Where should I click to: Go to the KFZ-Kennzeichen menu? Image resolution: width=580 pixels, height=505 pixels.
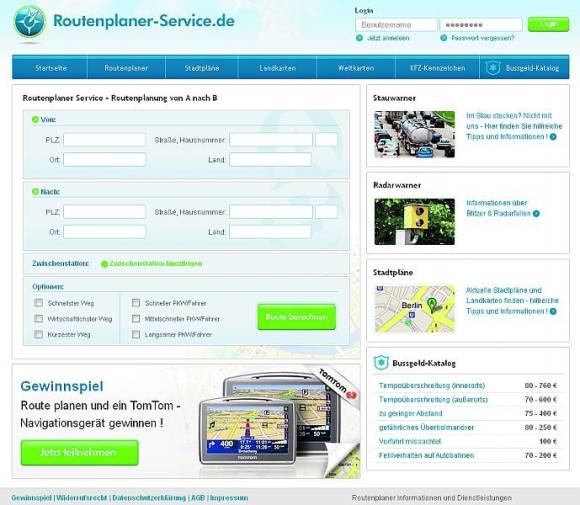[437, 68]
